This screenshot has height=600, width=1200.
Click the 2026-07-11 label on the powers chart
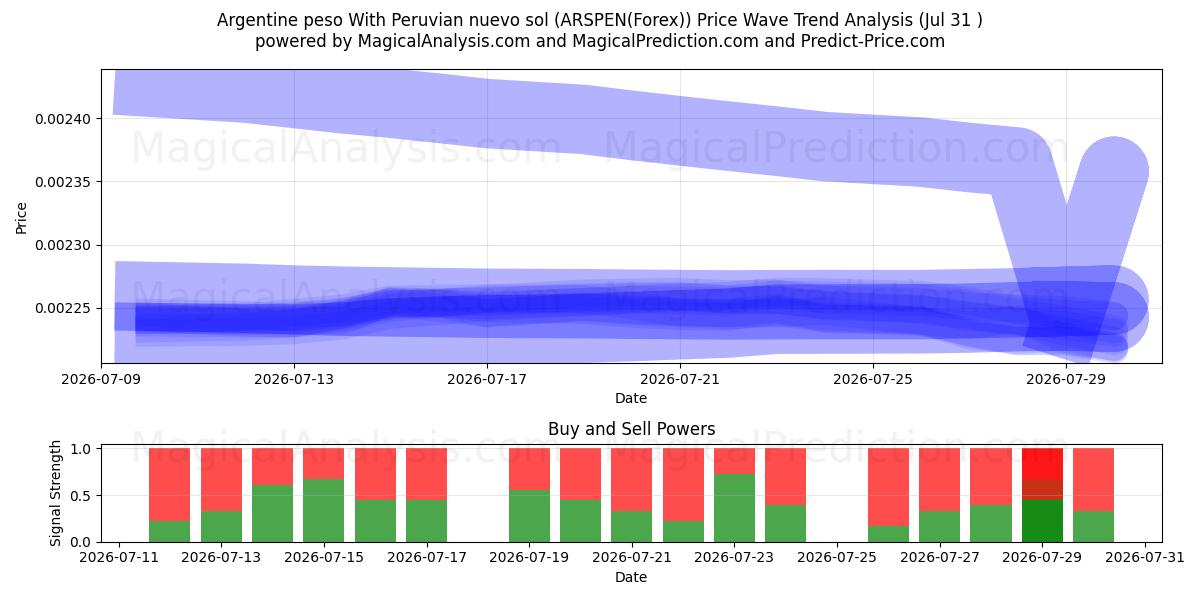tap(119, 558)
